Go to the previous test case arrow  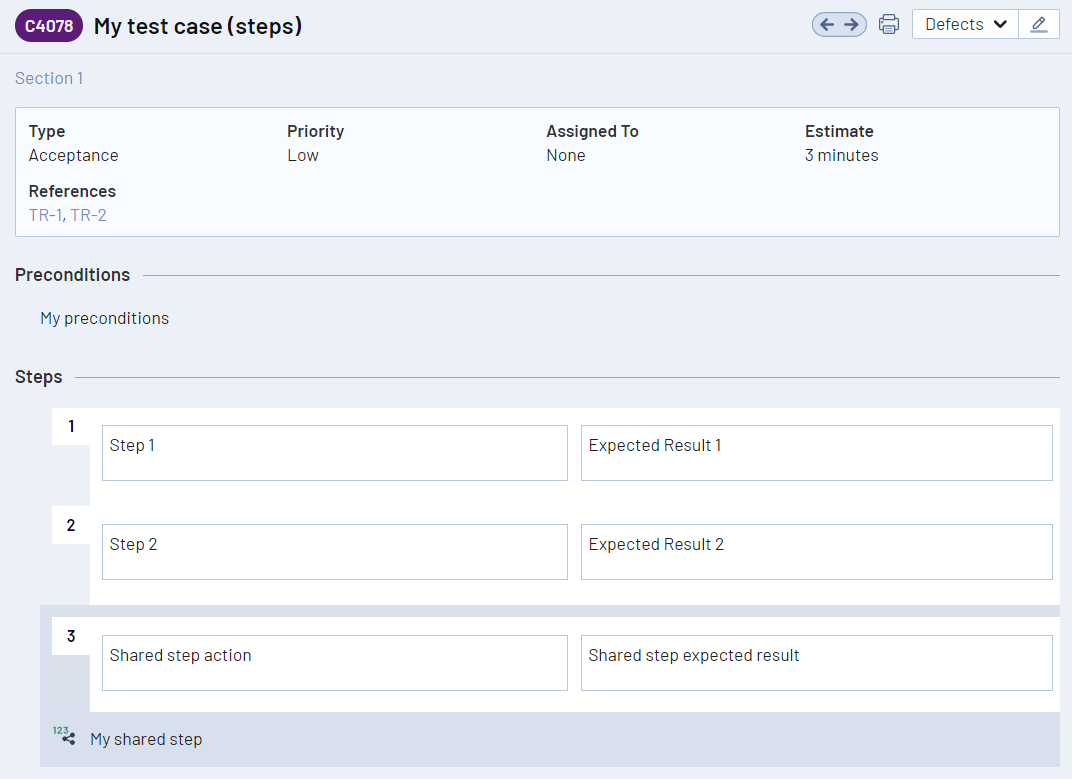tap(827, 25)
